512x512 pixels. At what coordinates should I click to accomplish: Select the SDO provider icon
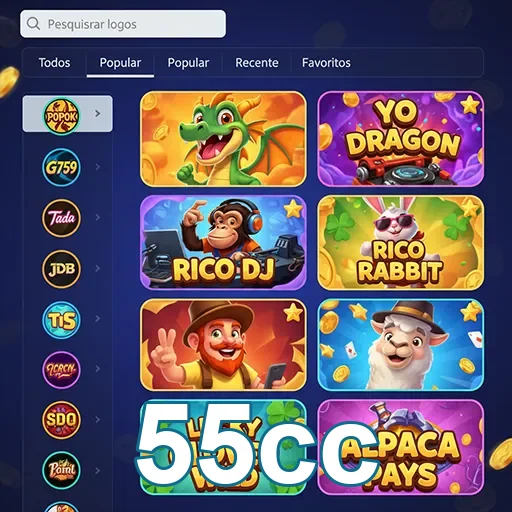click(x=61, y=420)
